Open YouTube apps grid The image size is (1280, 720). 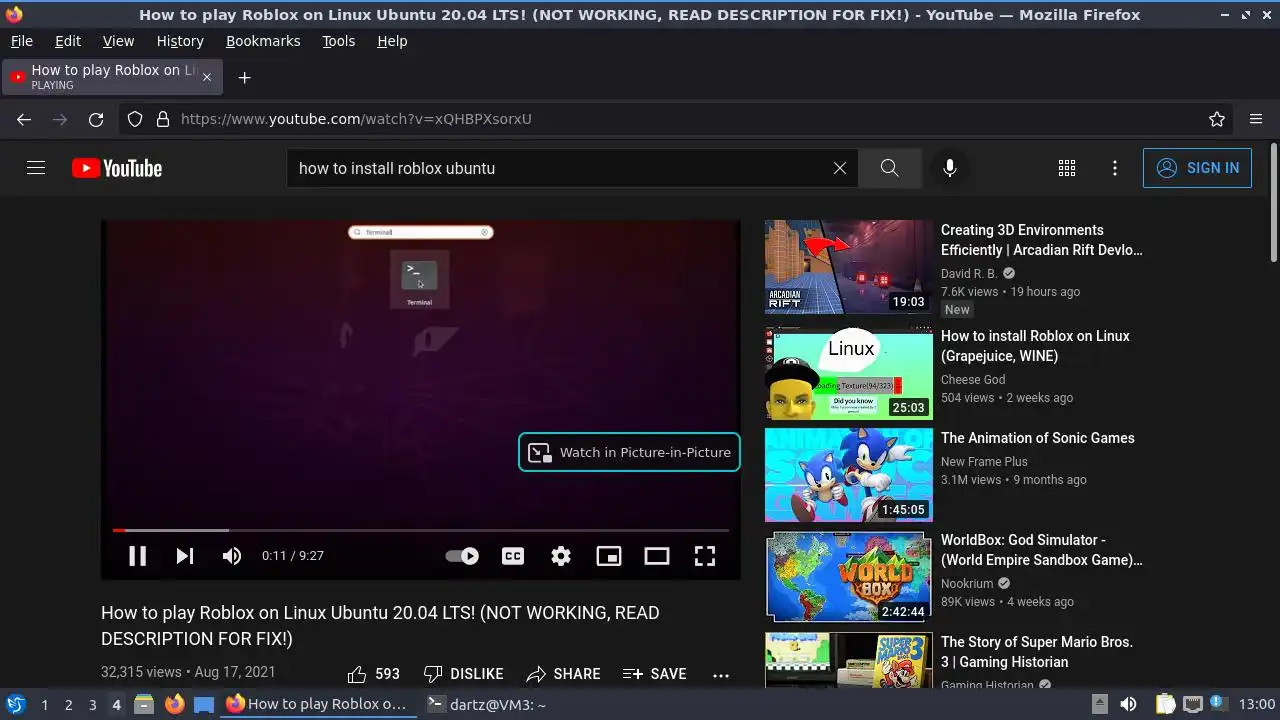1067,168
